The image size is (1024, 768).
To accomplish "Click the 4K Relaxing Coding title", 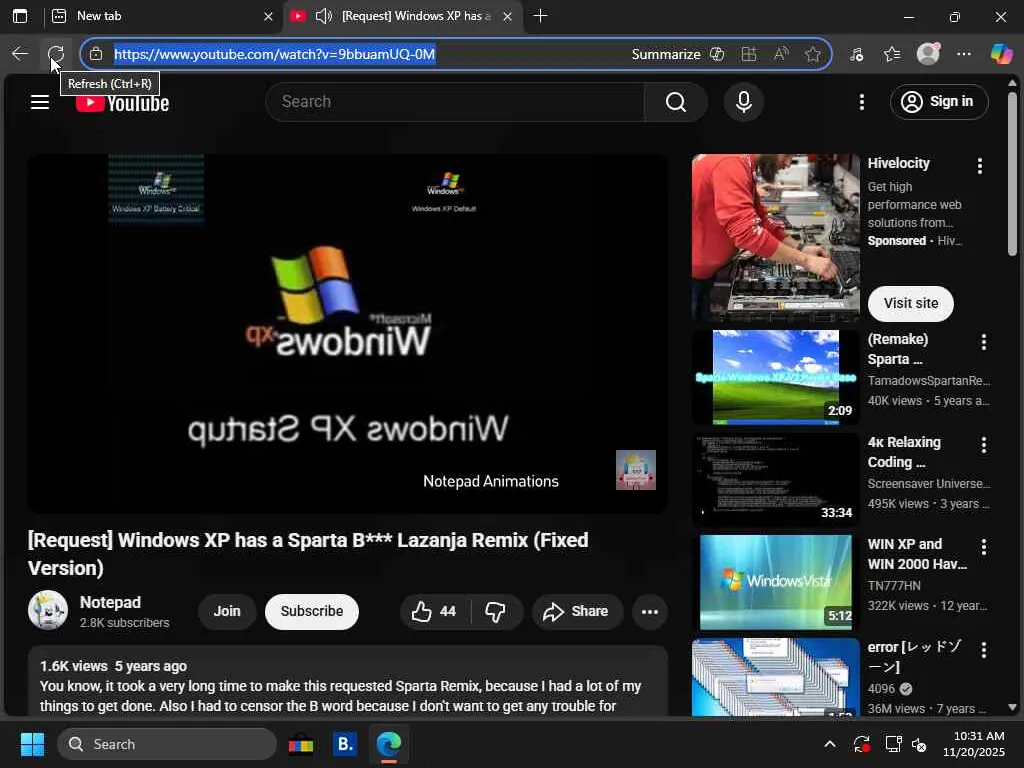I will (904, 452).
